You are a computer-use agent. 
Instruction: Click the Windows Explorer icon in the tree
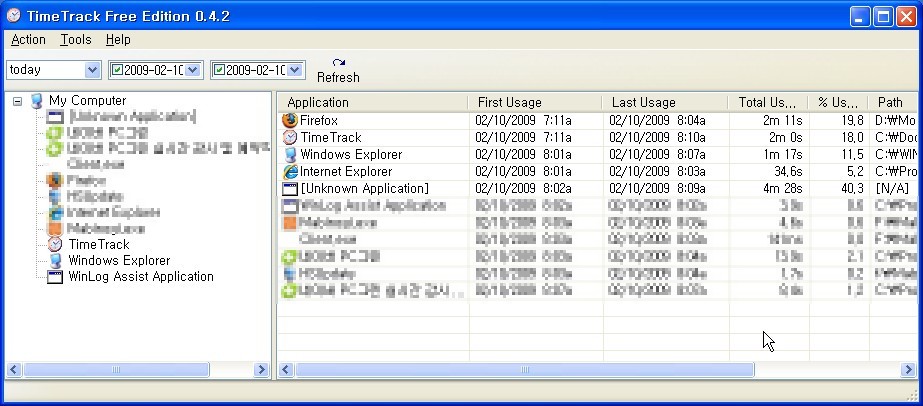tap(55, 261)
